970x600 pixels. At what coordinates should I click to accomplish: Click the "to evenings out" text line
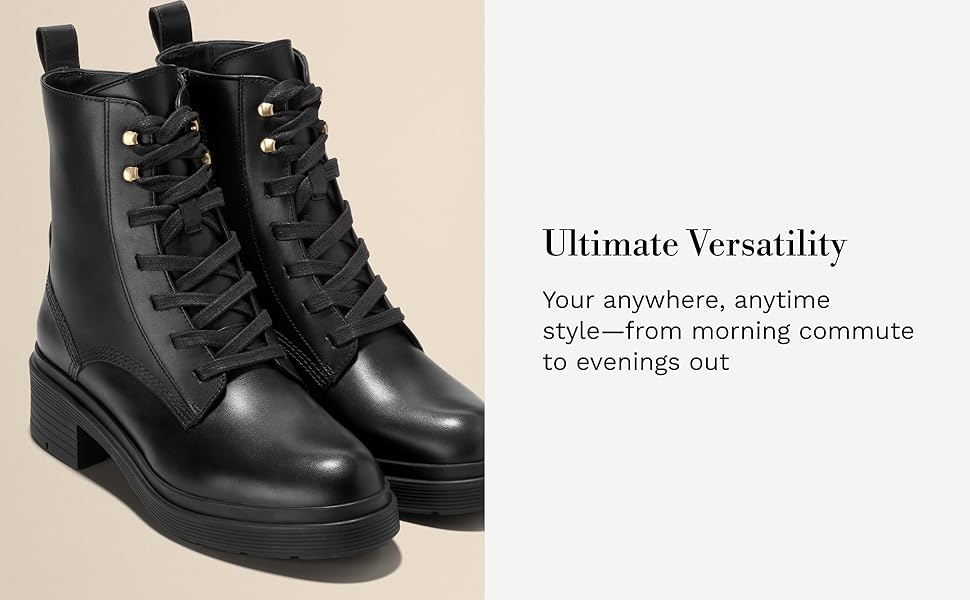coord(636,362)
